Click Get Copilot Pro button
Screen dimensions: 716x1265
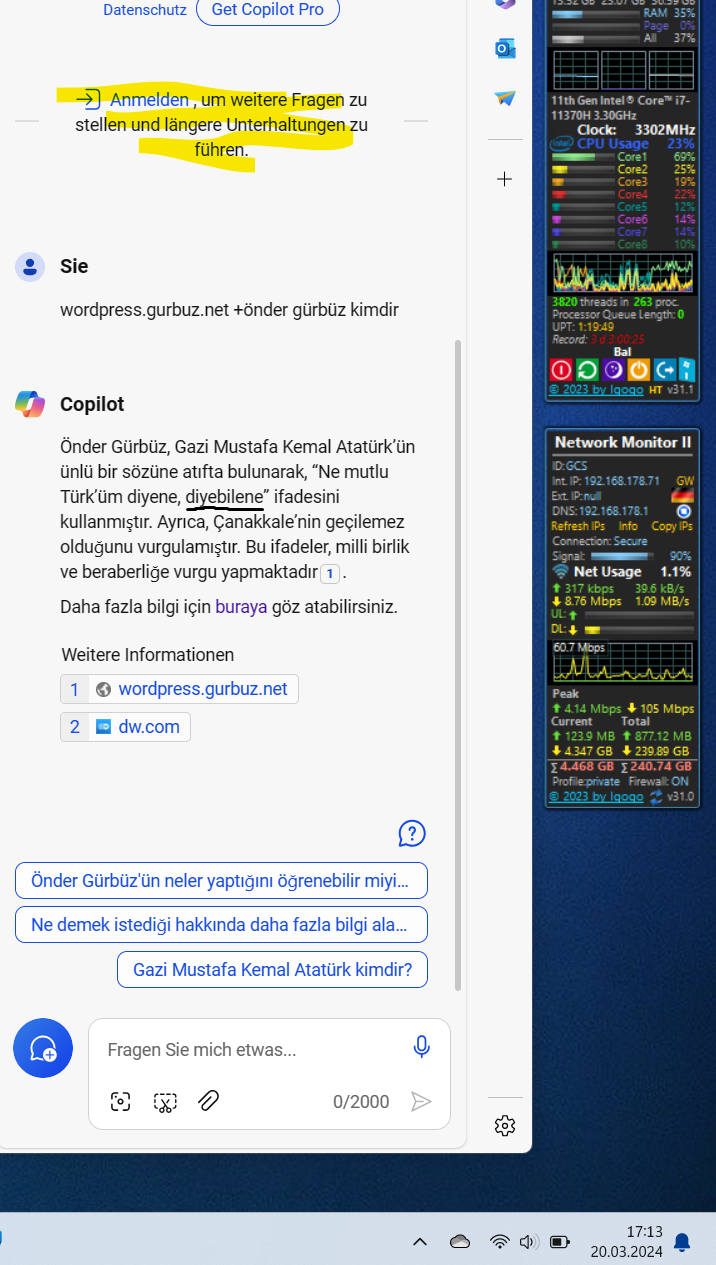268,9
